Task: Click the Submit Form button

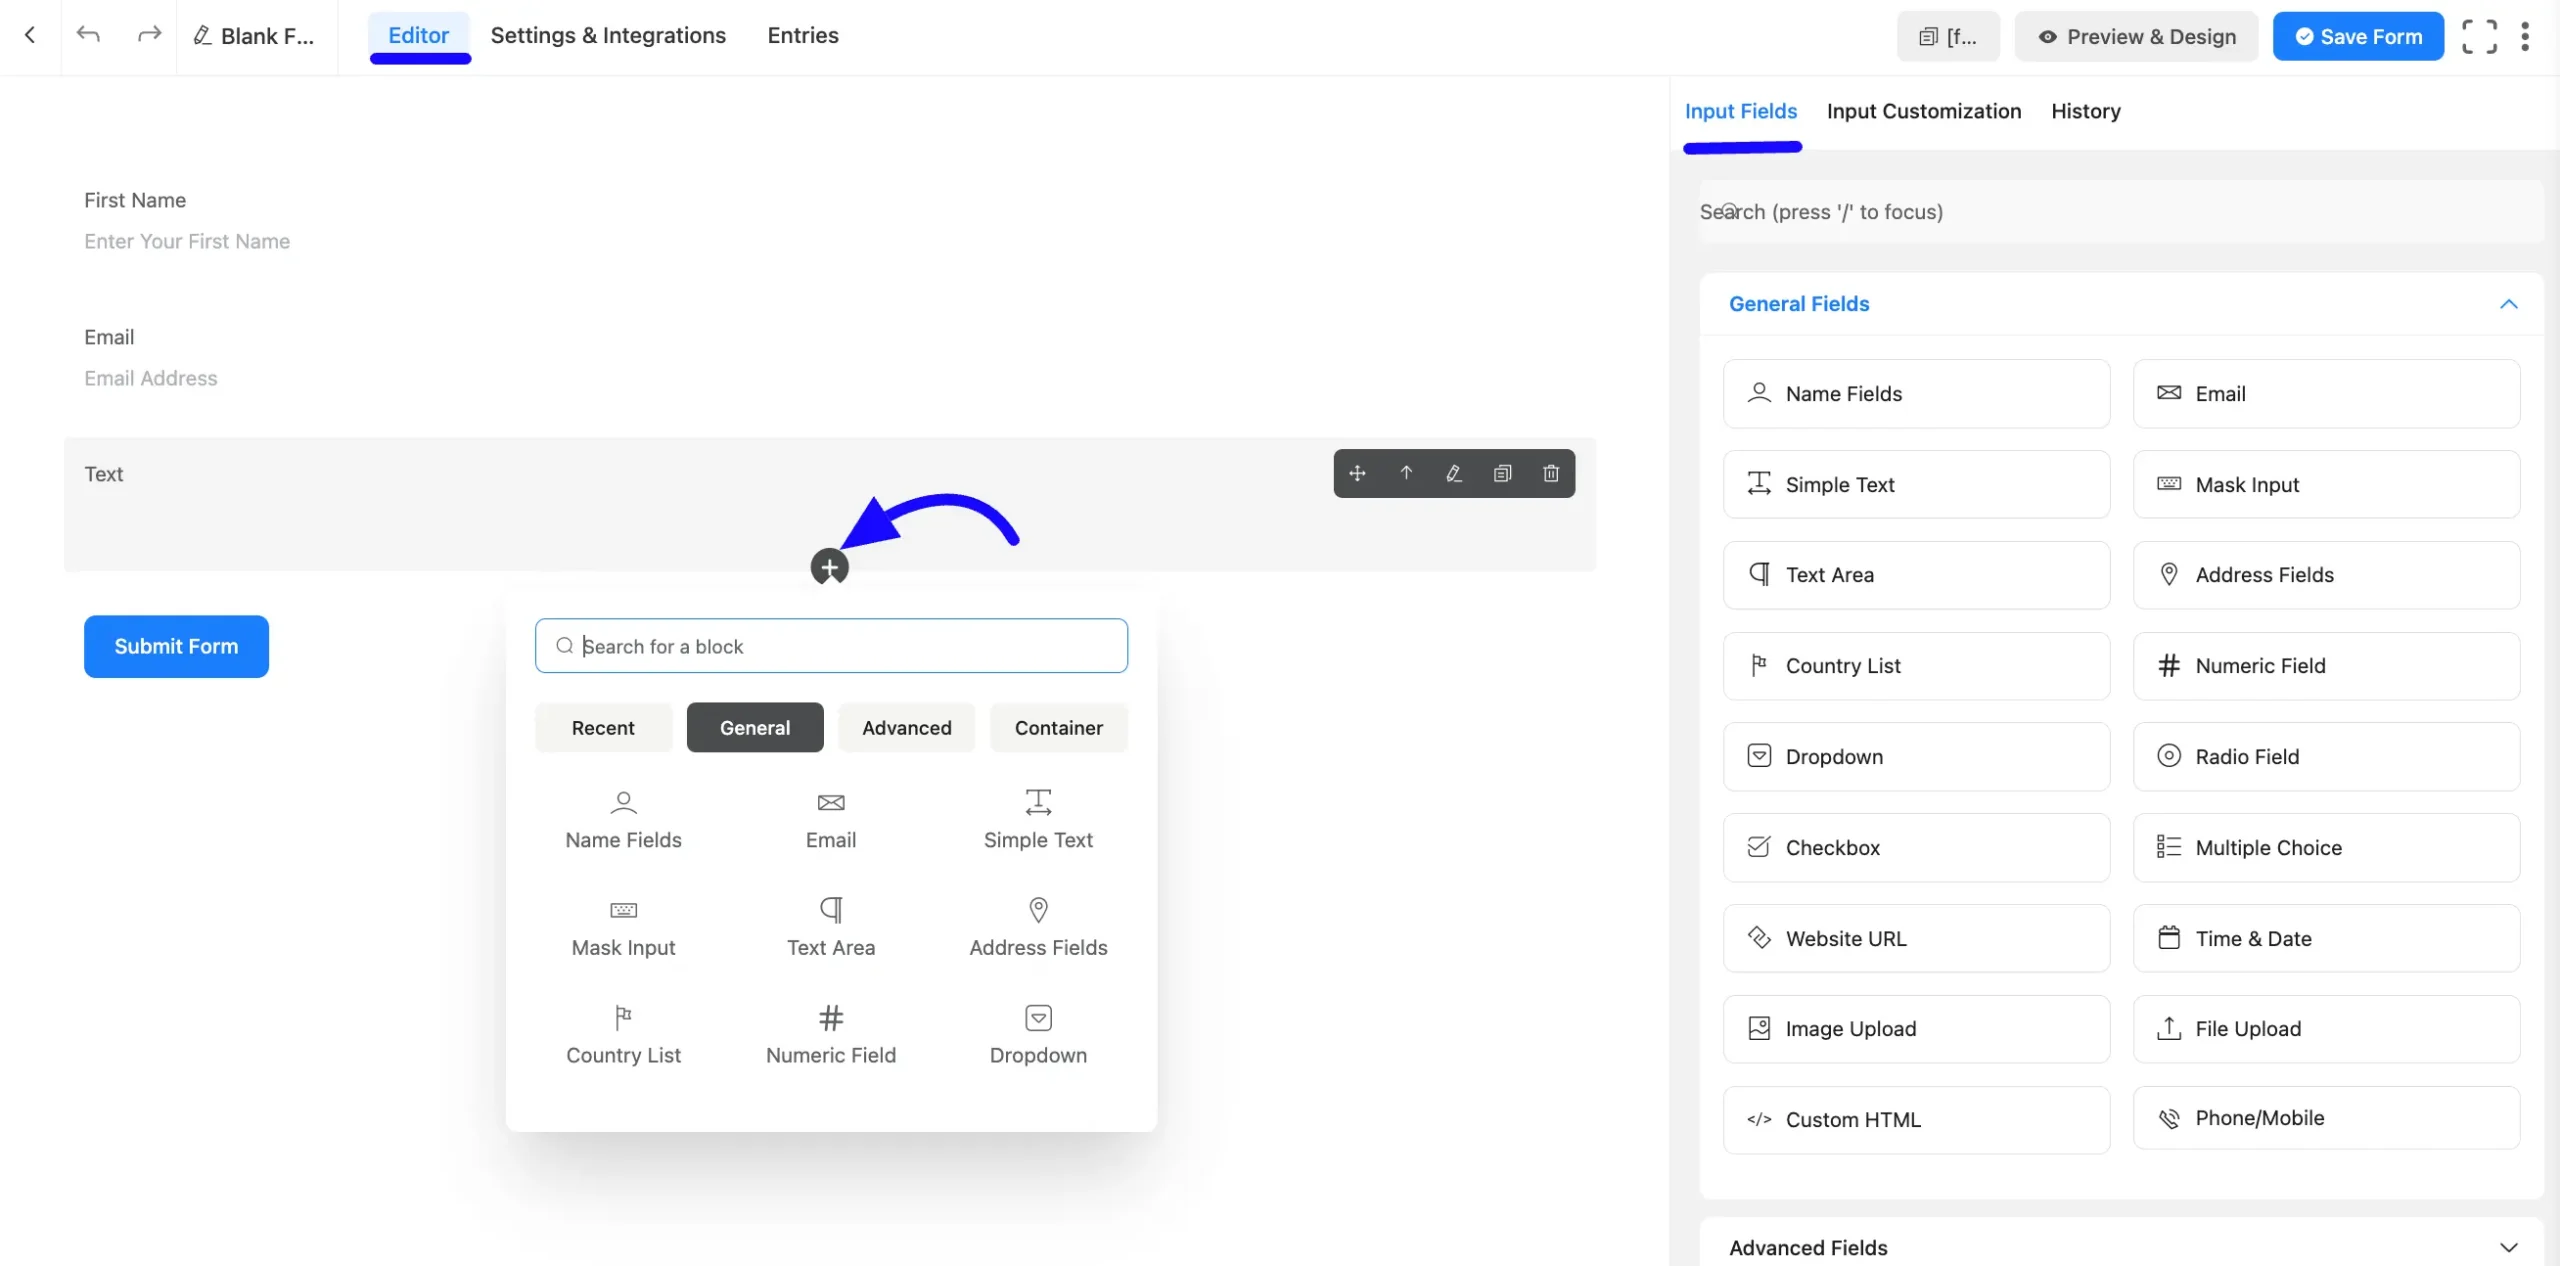Action: [175, 645]
